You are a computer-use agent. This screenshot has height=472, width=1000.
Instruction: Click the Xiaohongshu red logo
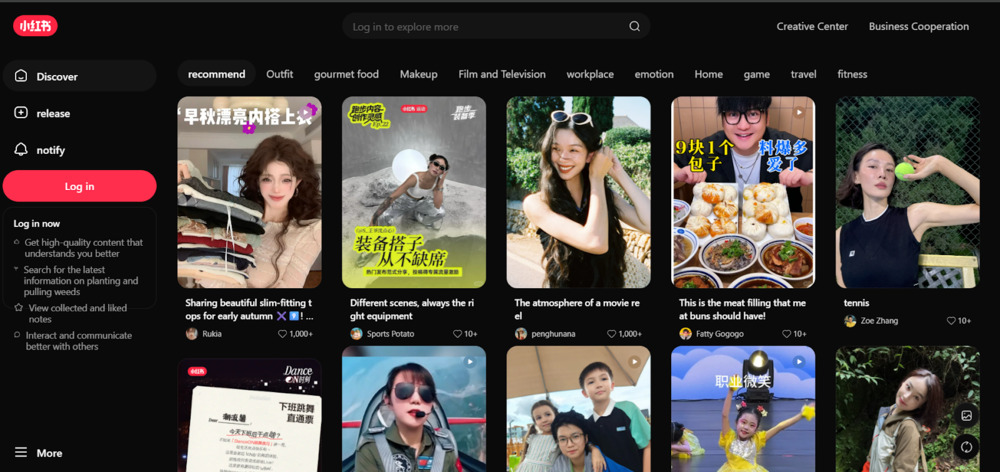pyautogui.click(x=35, y=26)
